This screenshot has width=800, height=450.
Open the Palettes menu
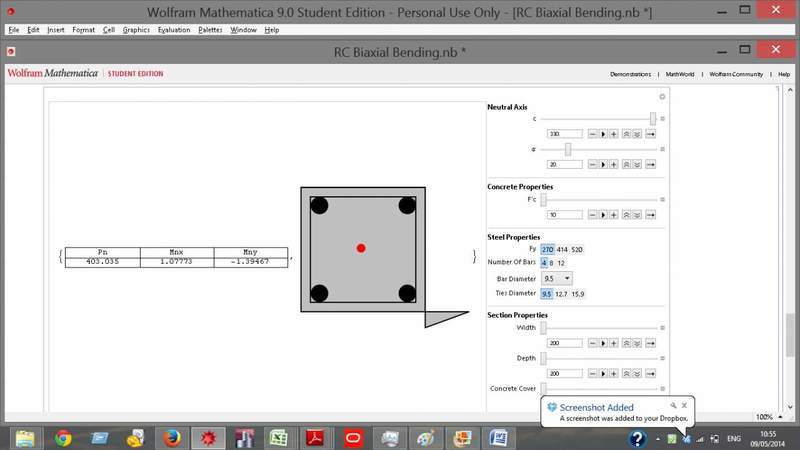[210, 30]
